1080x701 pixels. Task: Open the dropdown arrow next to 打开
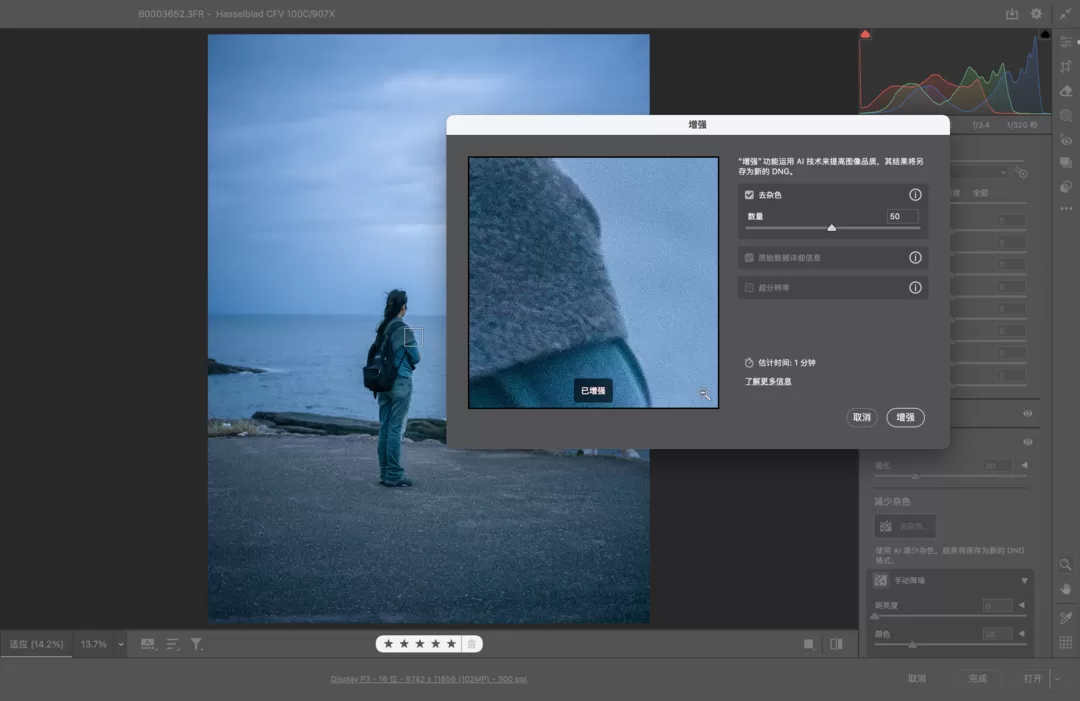[1055, 678]
